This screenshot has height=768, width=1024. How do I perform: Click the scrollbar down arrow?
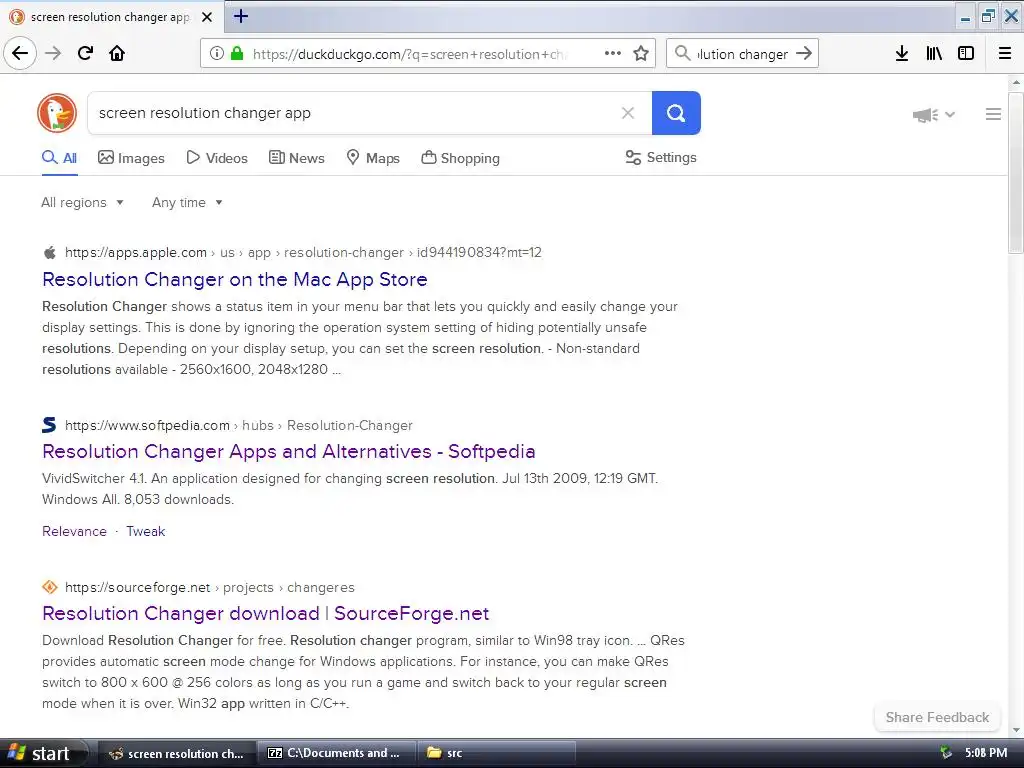(1016, 730)
